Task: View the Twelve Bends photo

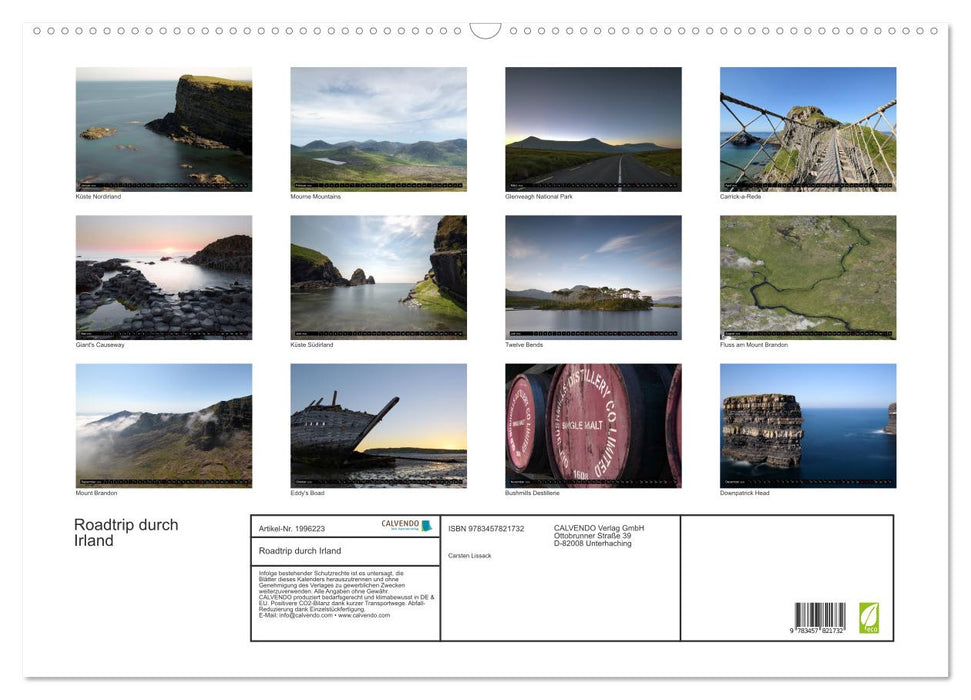Action: pyautogui.click(x=593, y=275)
